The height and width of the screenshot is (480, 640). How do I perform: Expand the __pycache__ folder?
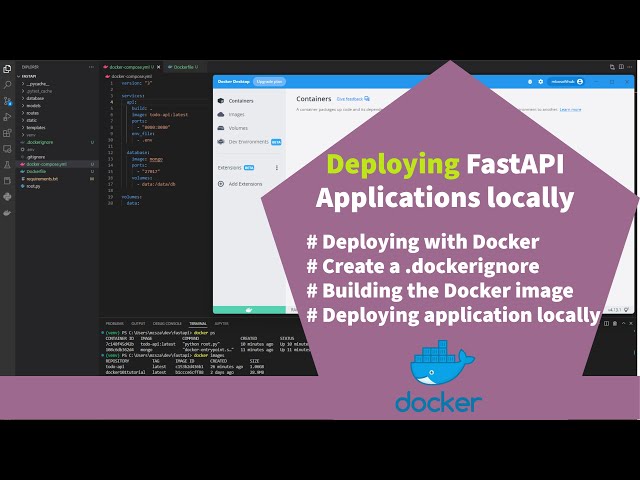[38, 84]
